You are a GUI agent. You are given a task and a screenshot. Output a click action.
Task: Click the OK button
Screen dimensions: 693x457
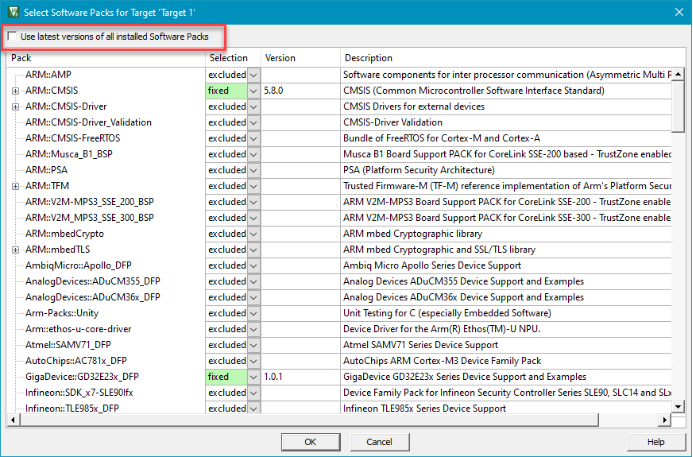(310, 441)
